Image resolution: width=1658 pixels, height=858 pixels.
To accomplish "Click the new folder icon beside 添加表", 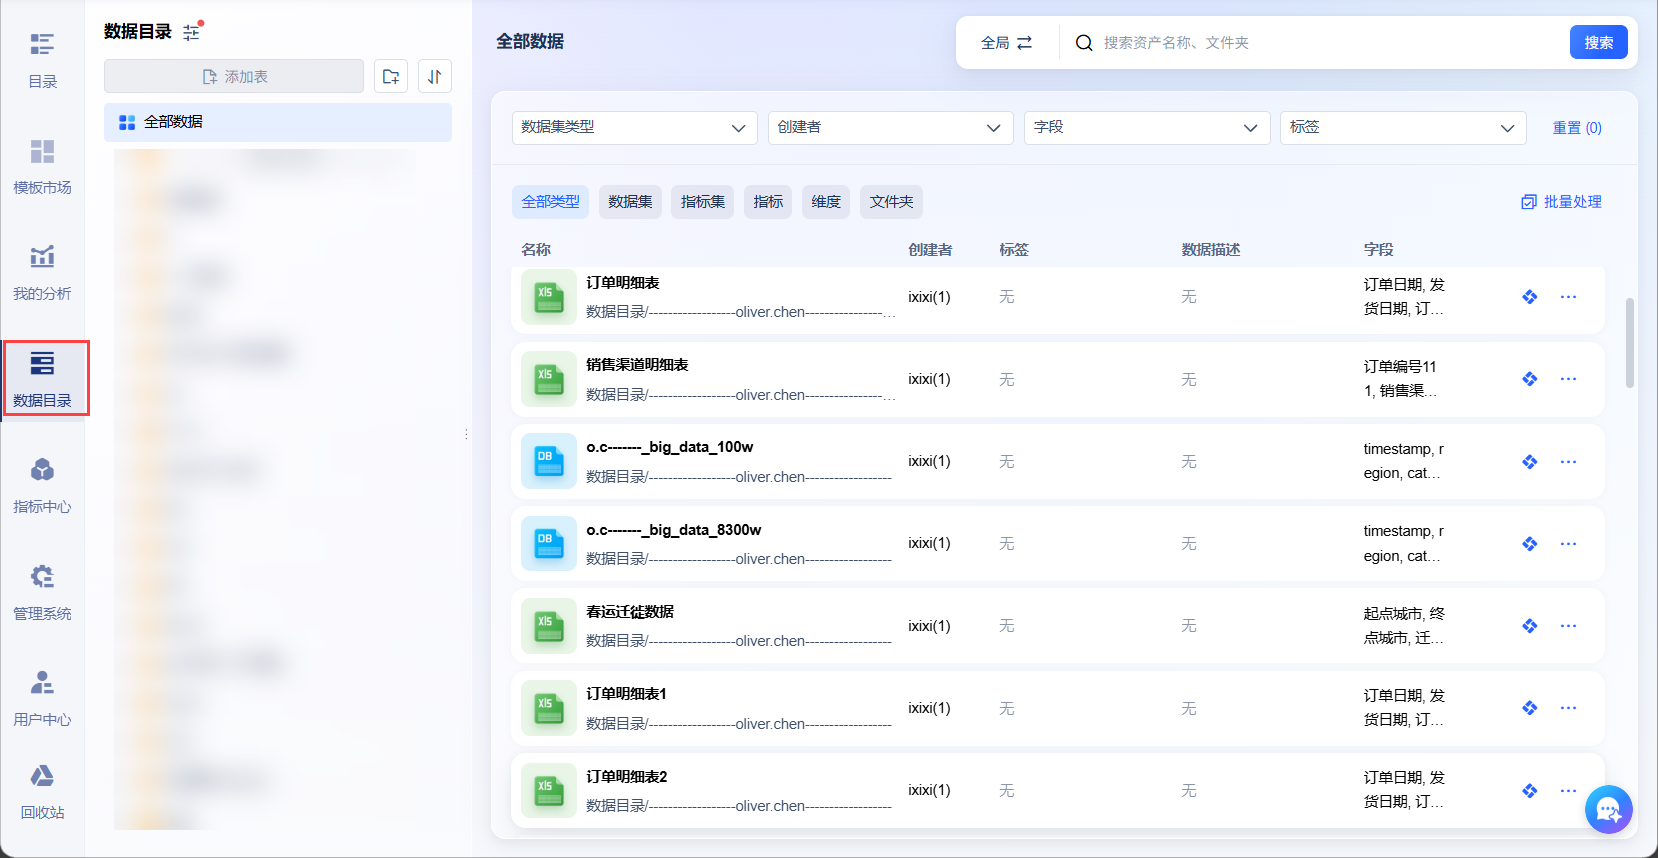I will pyautogui.click(x=391, y=76).
